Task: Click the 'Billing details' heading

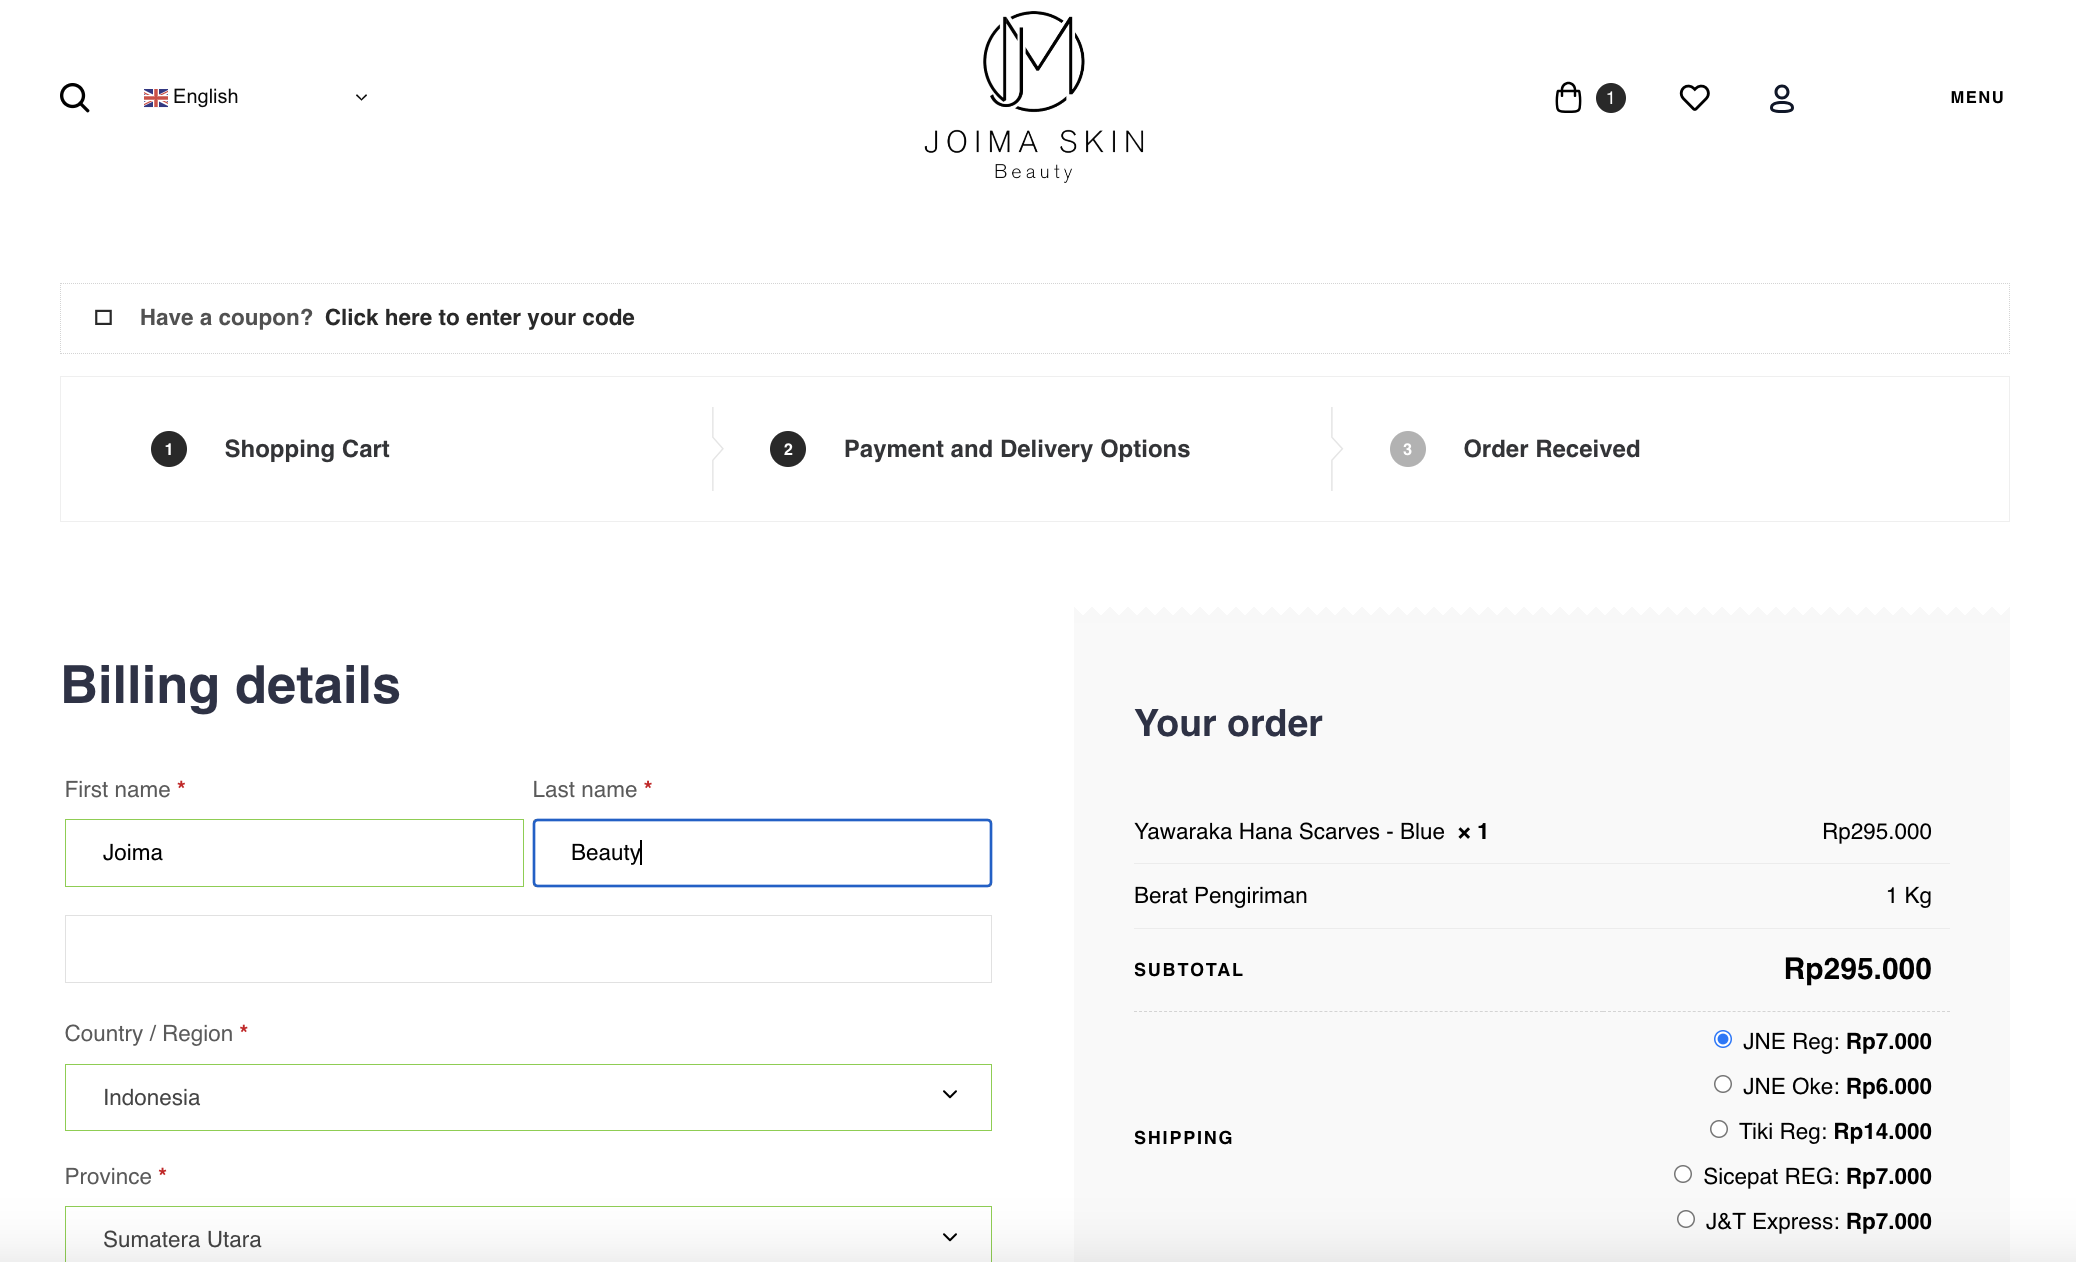Action: 231,686
